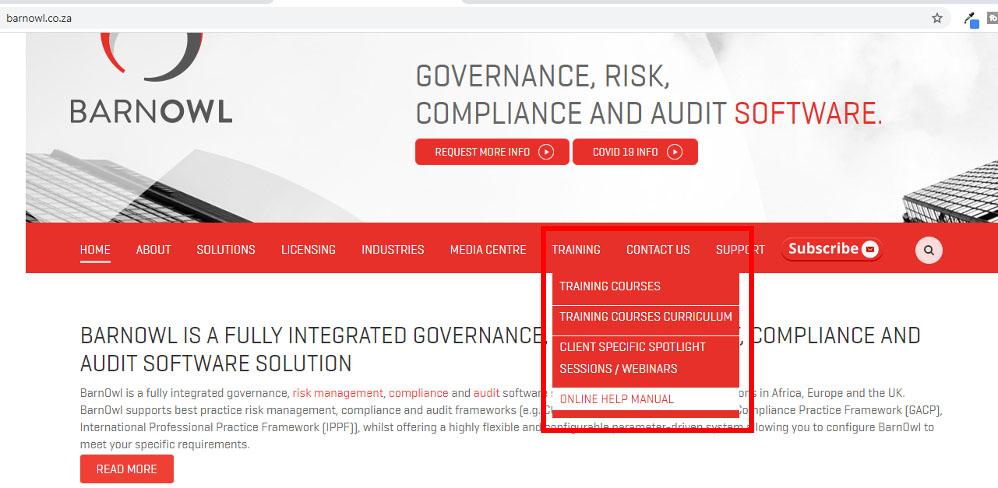Open the INDUSTRIES menu
Screen dimensions: 998x488
393,250
